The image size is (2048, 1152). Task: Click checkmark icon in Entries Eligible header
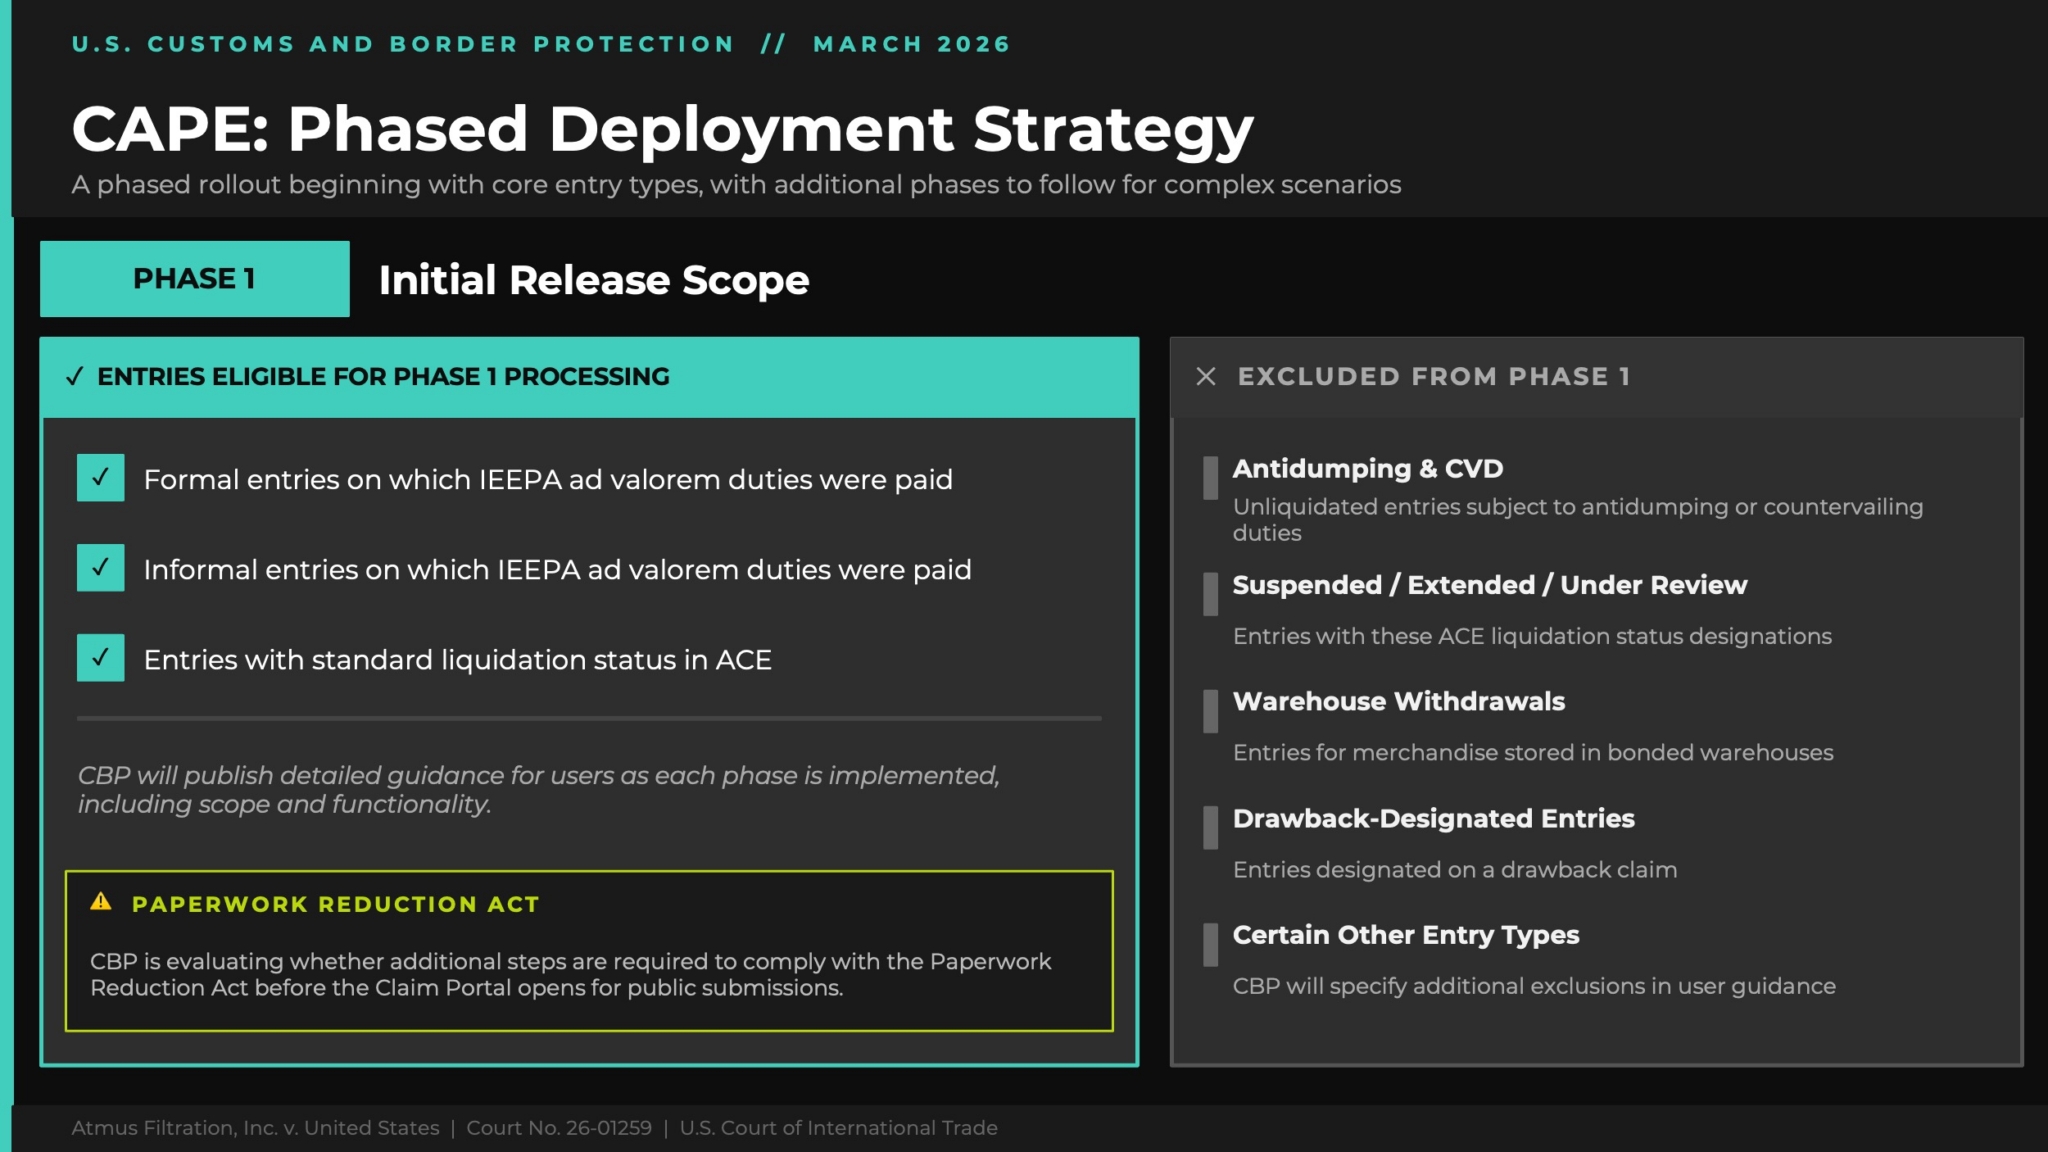coord(74,377)
